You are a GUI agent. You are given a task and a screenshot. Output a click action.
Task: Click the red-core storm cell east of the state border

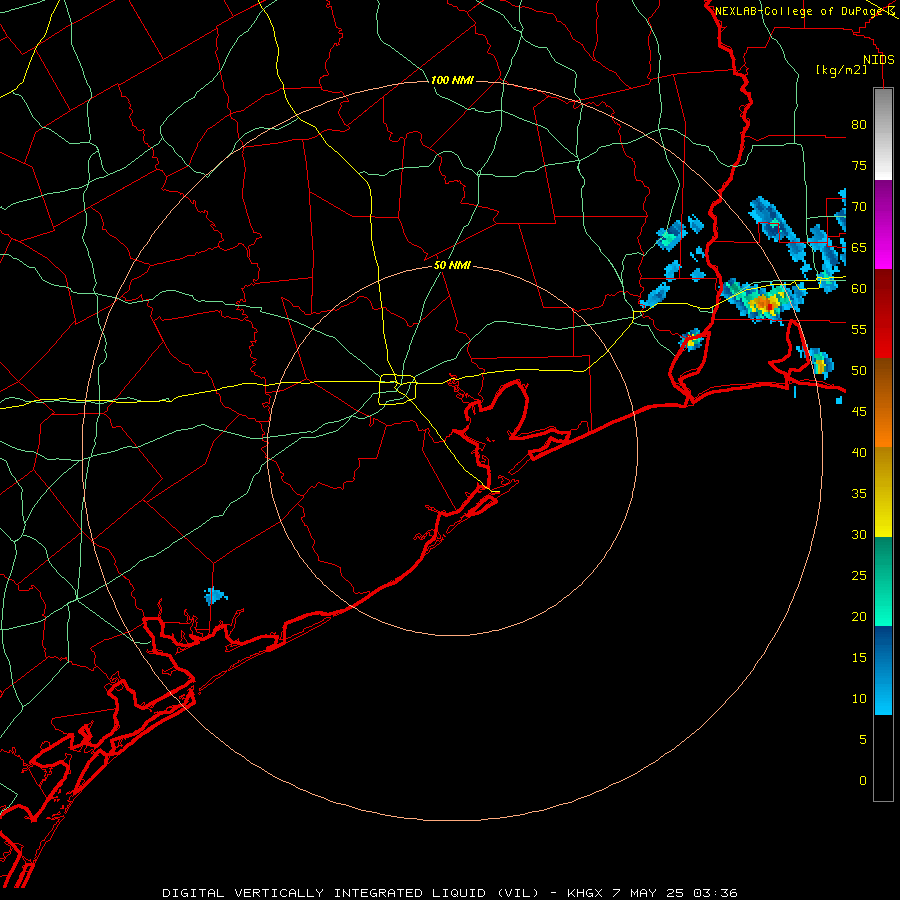click(764, 300)
